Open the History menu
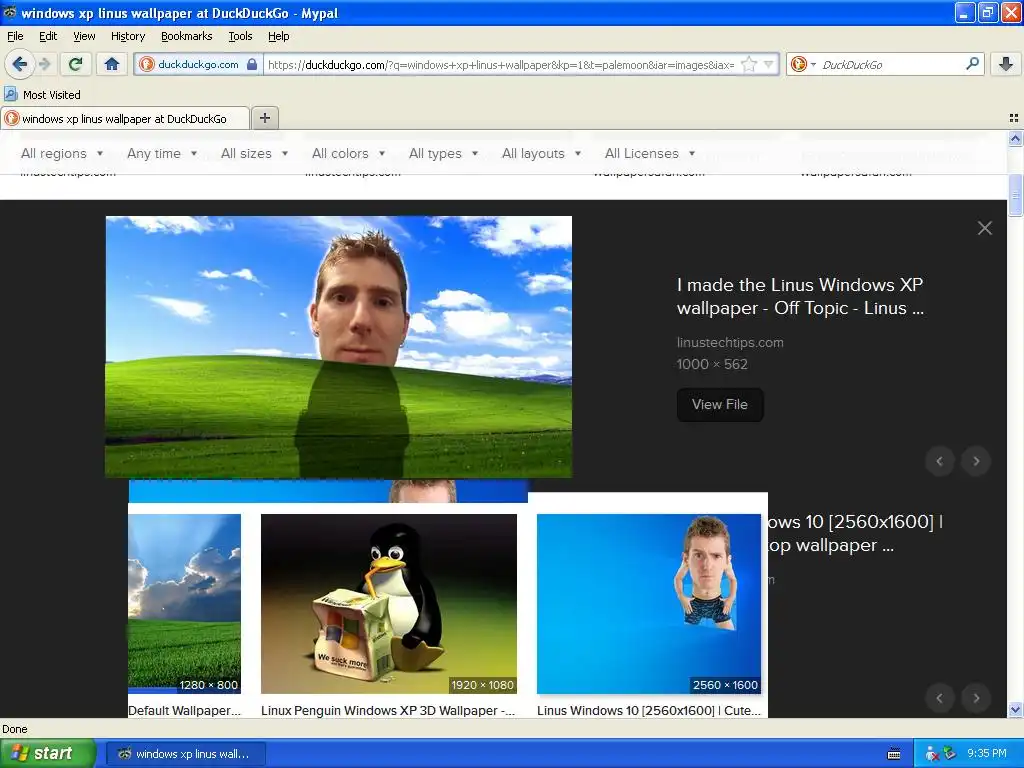The height and width of the screenshot is (768, 1024). [x=128, y=36]
